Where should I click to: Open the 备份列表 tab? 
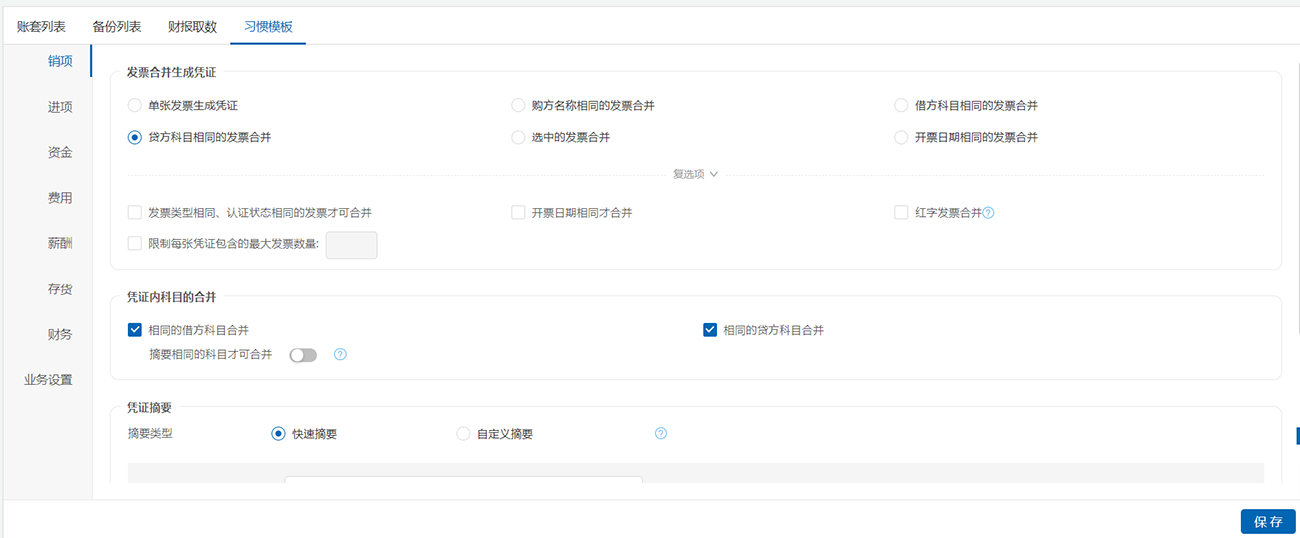point(116,27)
